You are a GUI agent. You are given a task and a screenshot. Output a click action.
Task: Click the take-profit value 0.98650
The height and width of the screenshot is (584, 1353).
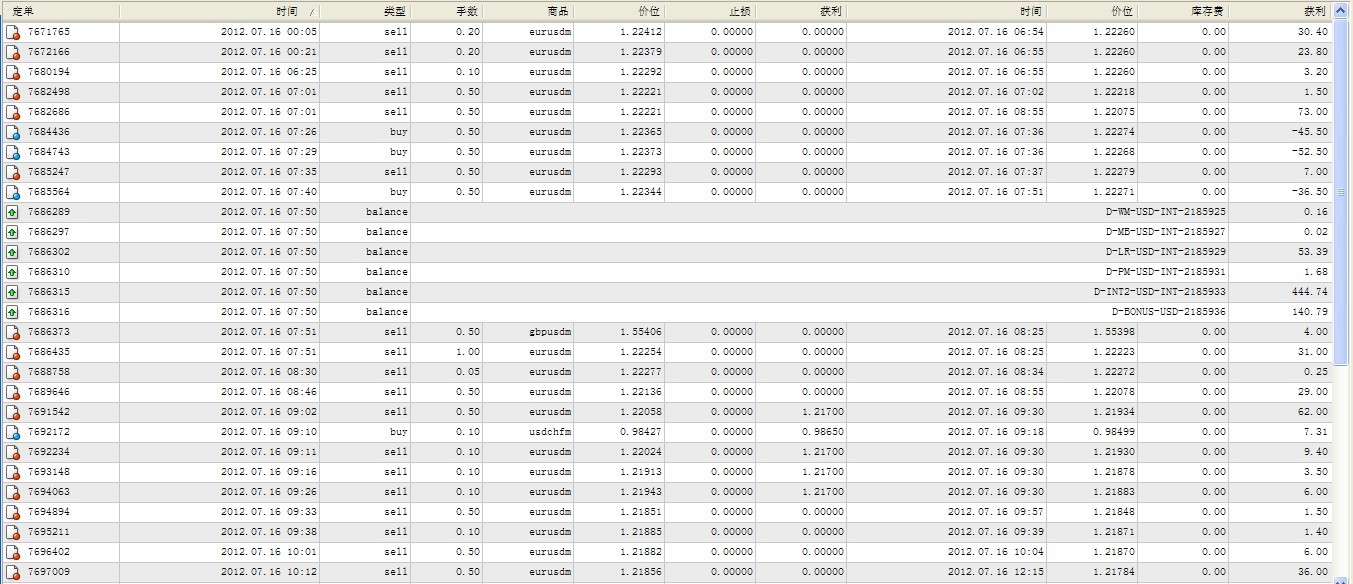[822, 432]
